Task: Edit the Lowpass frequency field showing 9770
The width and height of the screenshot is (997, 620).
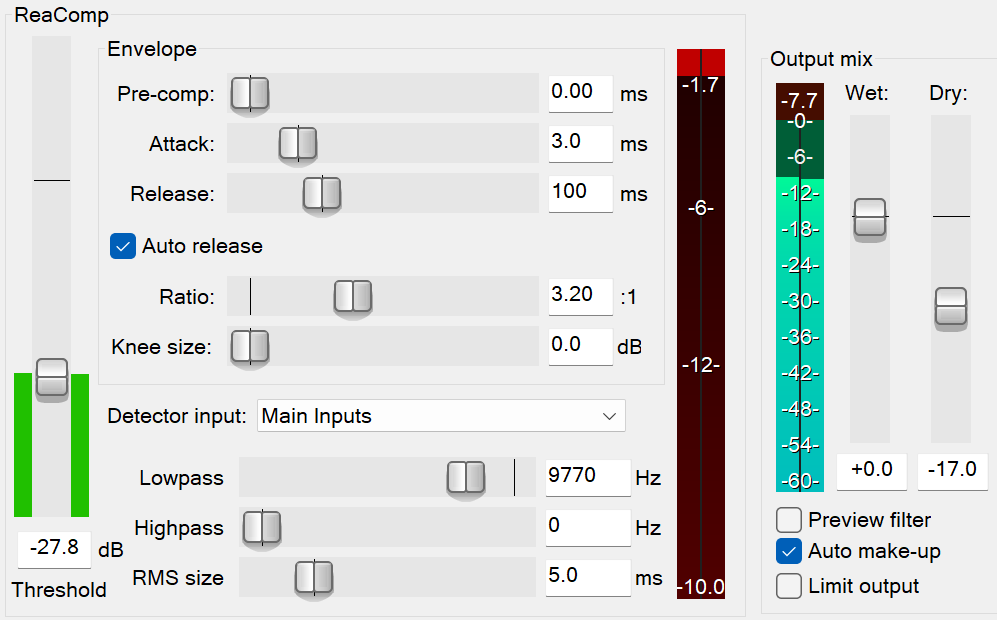Action: click(588, 478)
